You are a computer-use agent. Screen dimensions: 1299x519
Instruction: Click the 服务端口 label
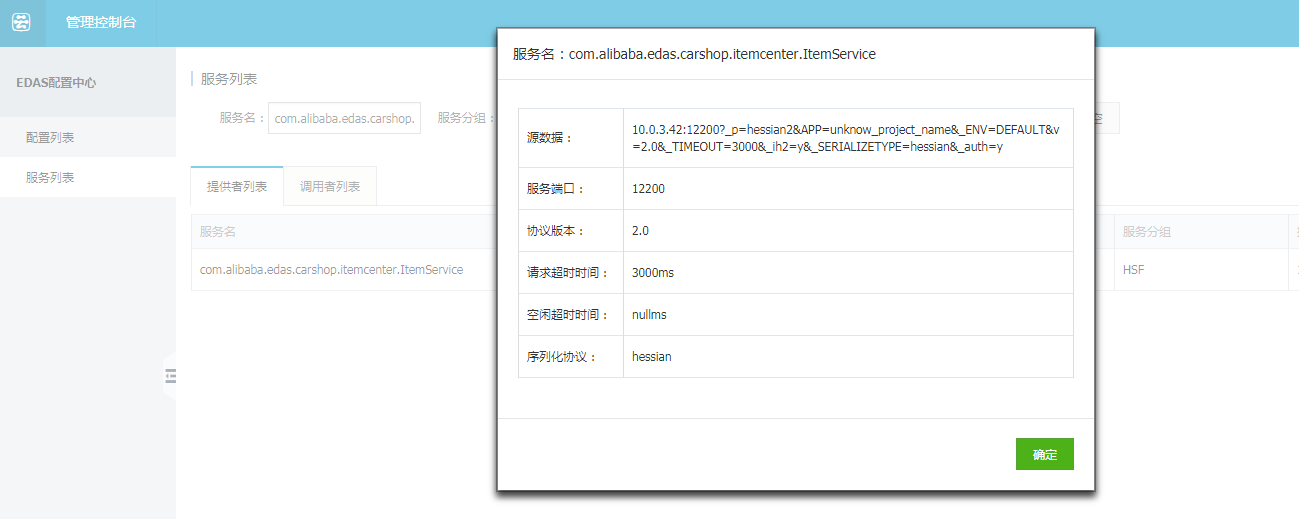pos(556,188)
